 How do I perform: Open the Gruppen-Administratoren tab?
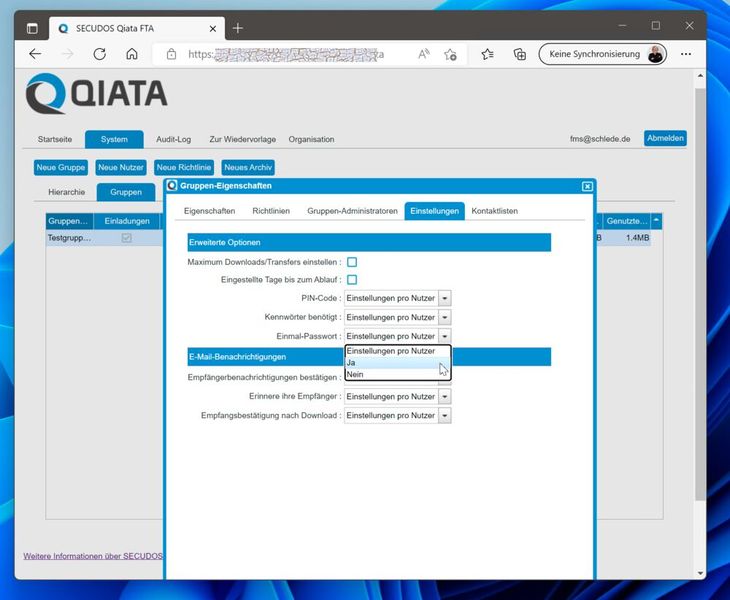pyautogui.click(x=352, y=211)
